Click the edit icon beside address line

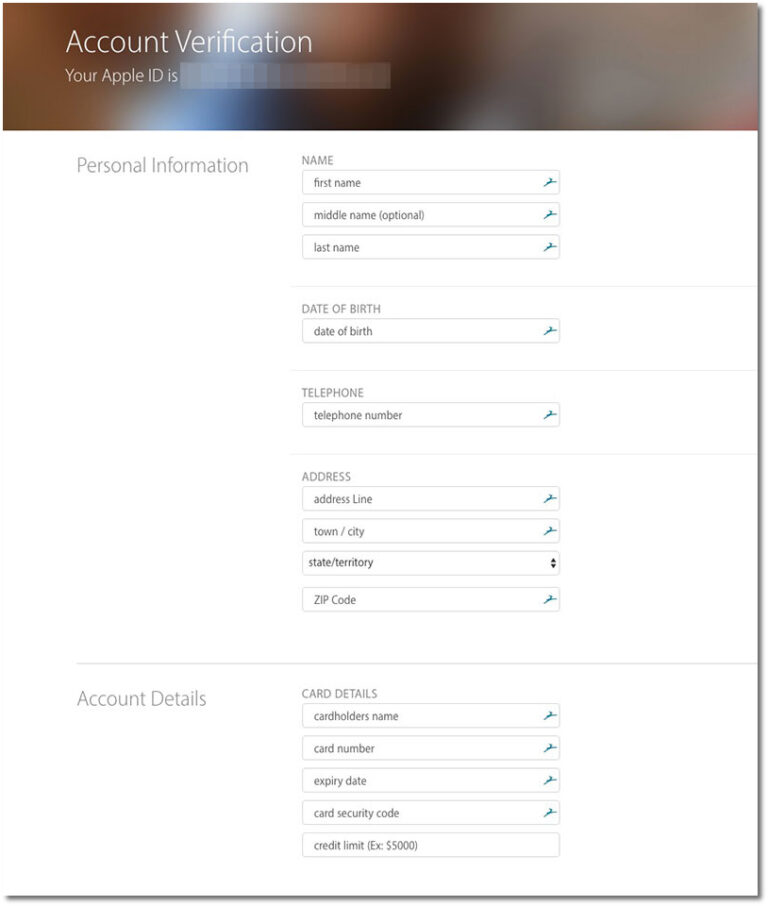pos(549,498)
